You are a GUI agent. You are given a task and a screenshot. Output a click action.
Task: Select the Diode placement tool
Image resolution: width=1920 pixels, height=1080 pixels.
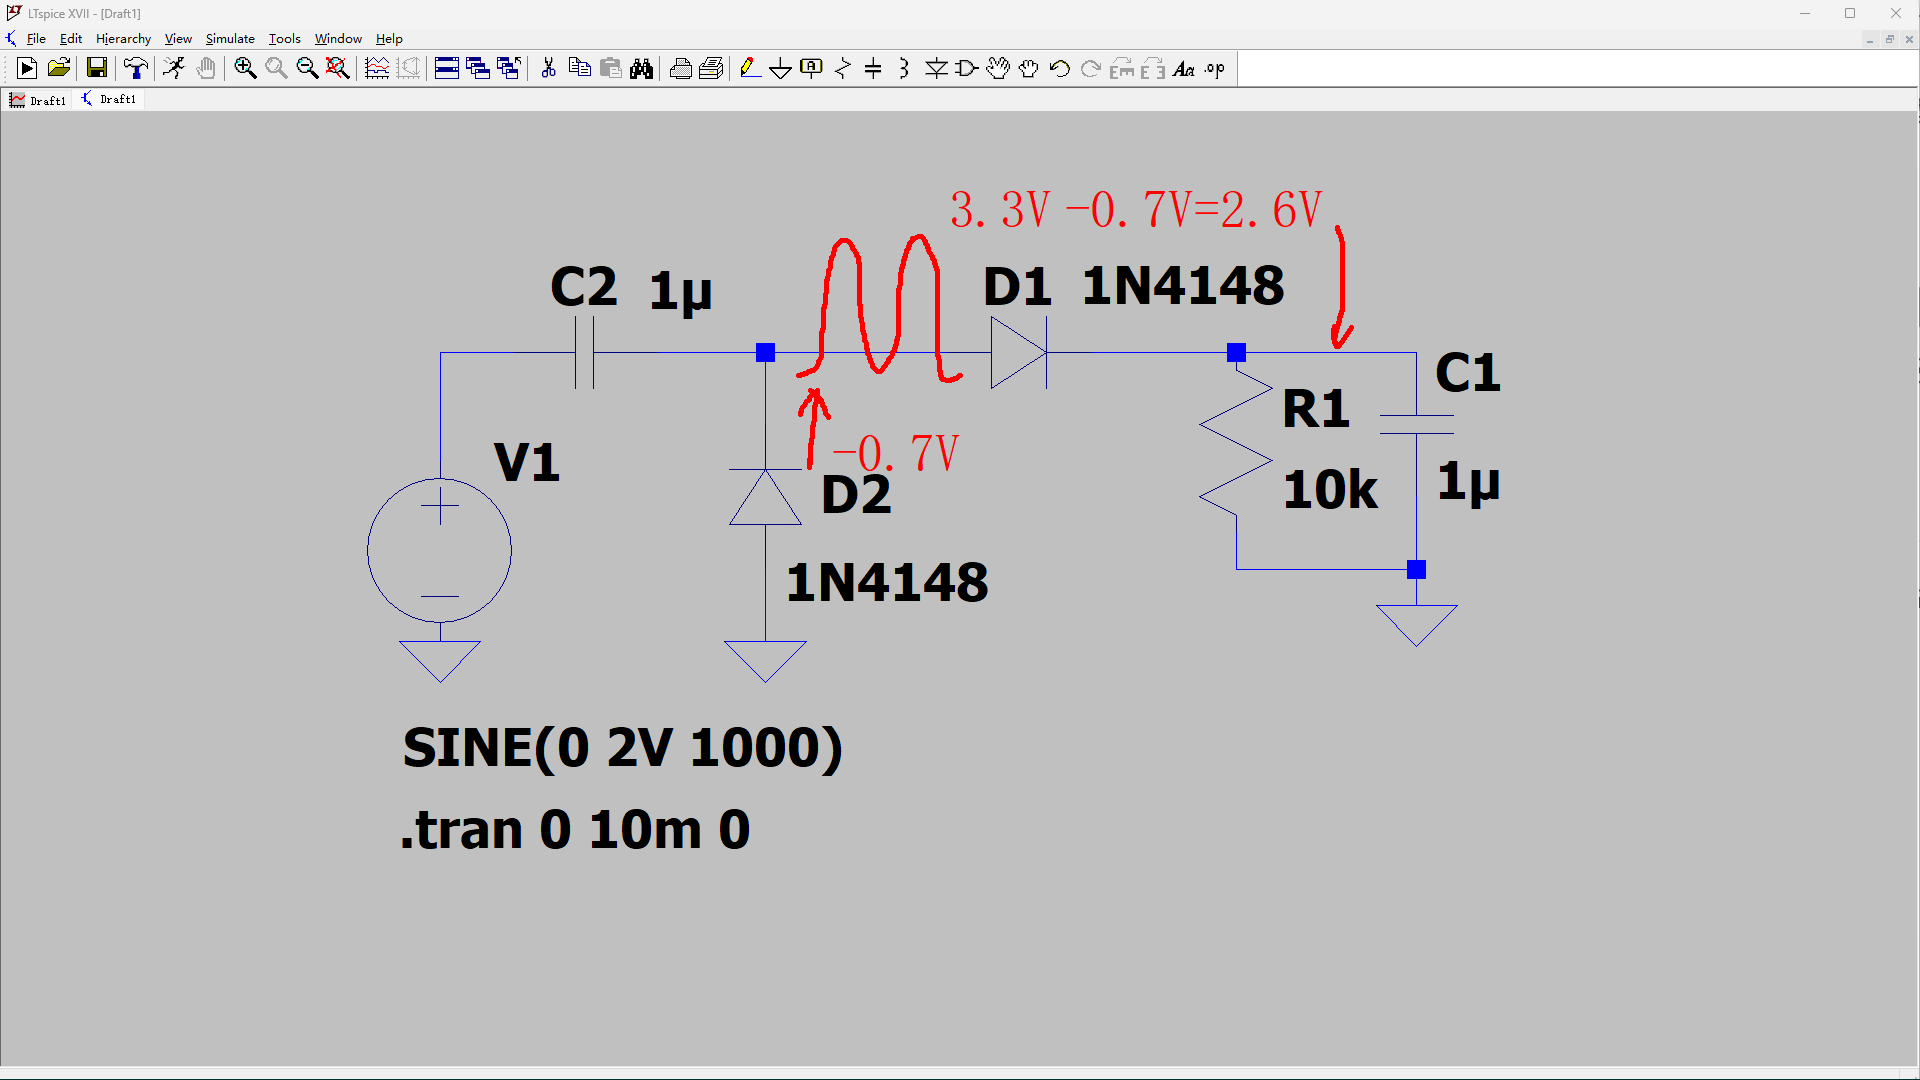click(936, 68)
